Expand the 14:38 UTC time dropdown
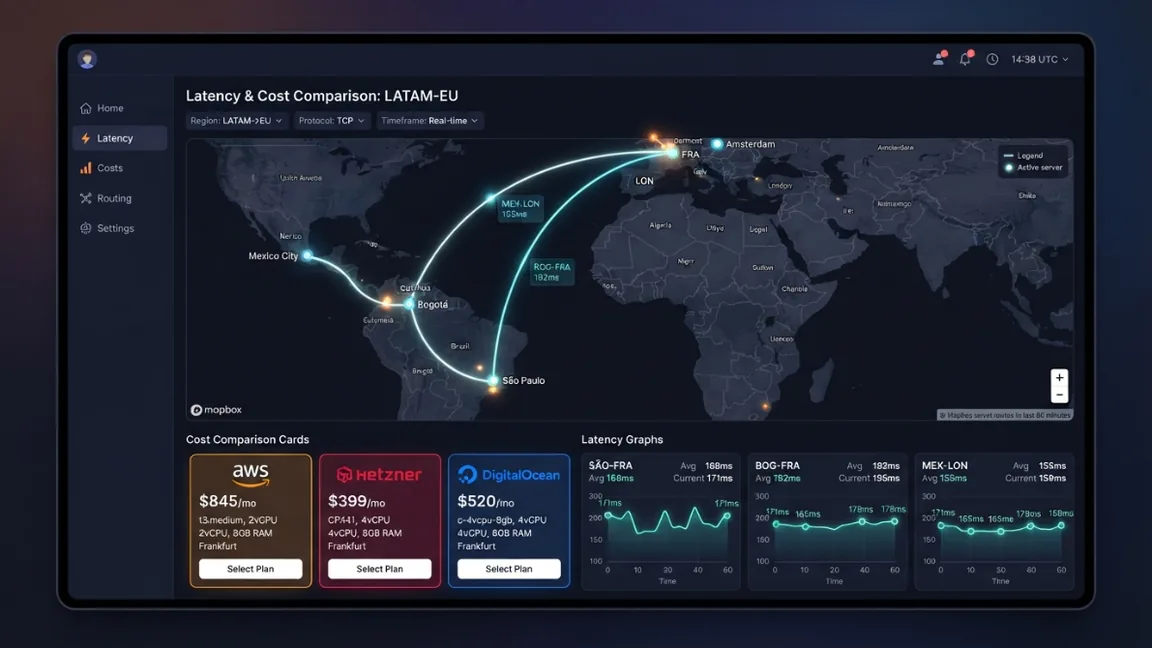This screenshot has height=648, width=1152. tap(1040, 59)
